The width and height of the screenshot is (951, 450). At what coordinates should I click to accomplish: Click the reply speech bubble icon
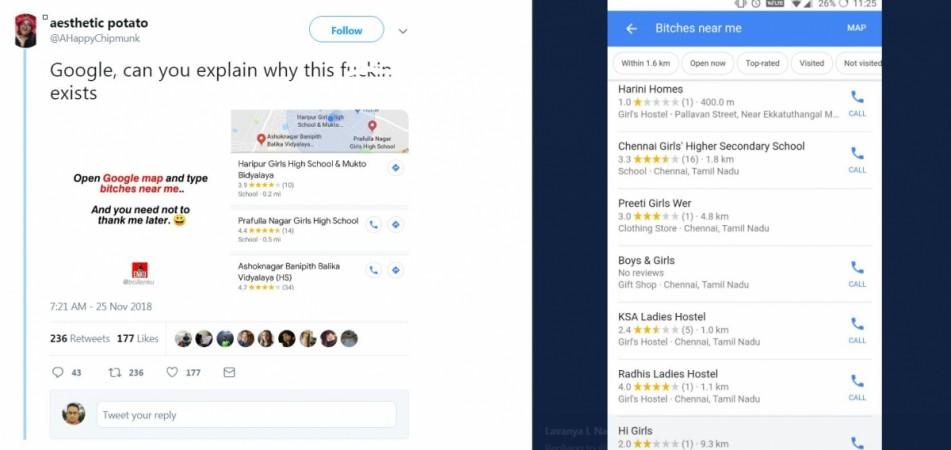[x=58, y=372]
